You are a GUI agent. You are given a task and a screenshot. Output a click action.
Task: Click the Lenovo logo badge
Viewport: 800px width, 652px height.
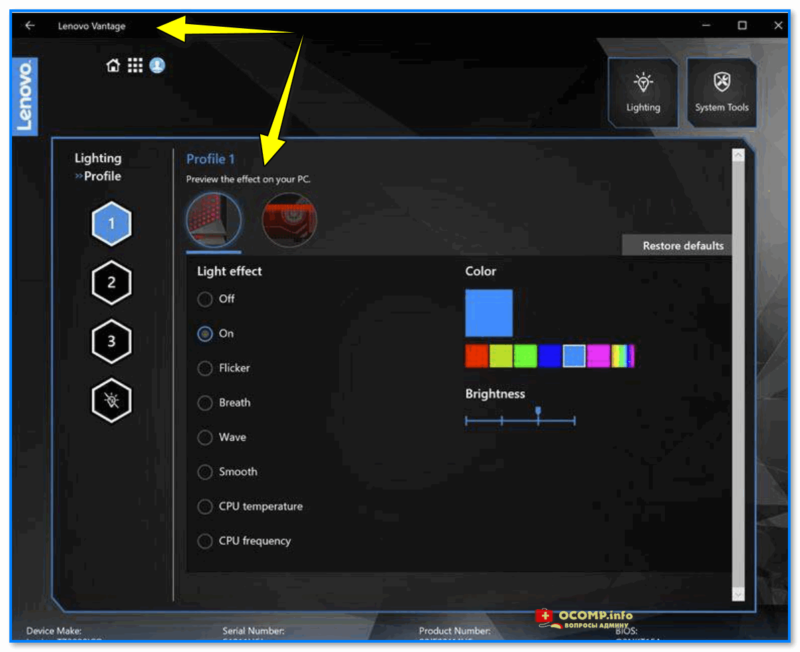click(24, 95)
